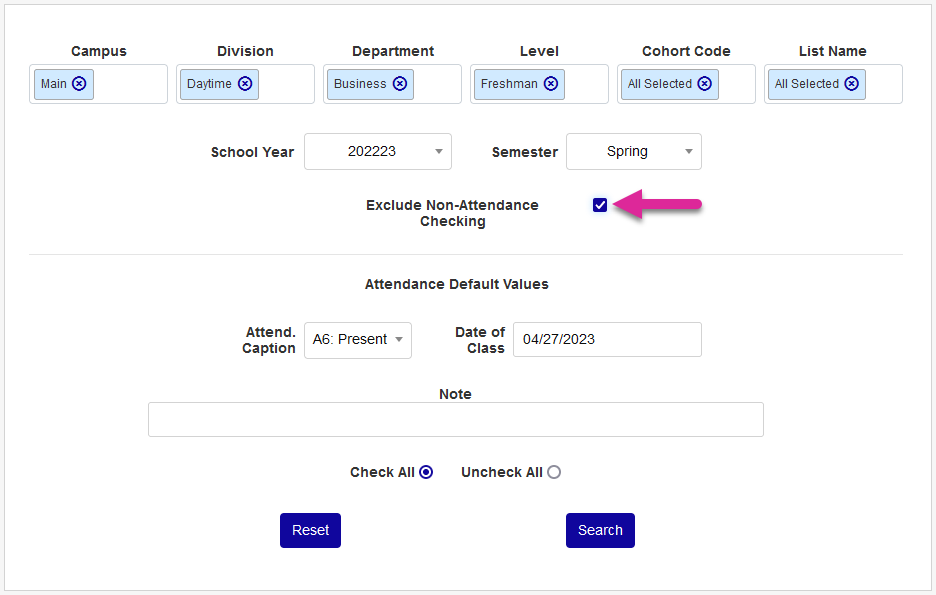This screenshot has height=595, width=936.
Task: Focus the Note text field
Action: 455,420
